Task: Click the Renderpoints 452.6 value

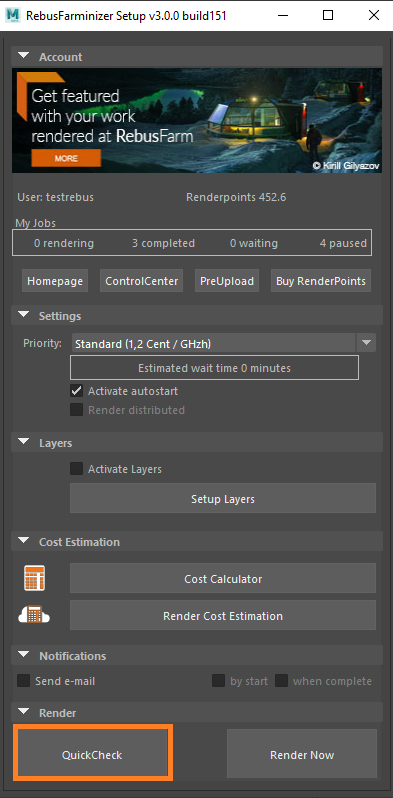Action: [236, 197]
